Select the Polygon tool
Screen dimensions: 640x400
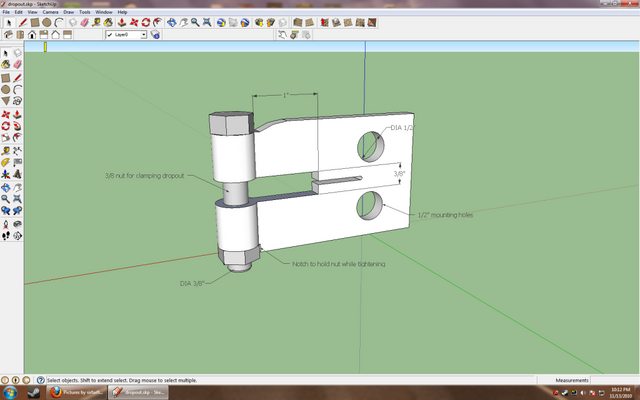[x=6, y=101]
